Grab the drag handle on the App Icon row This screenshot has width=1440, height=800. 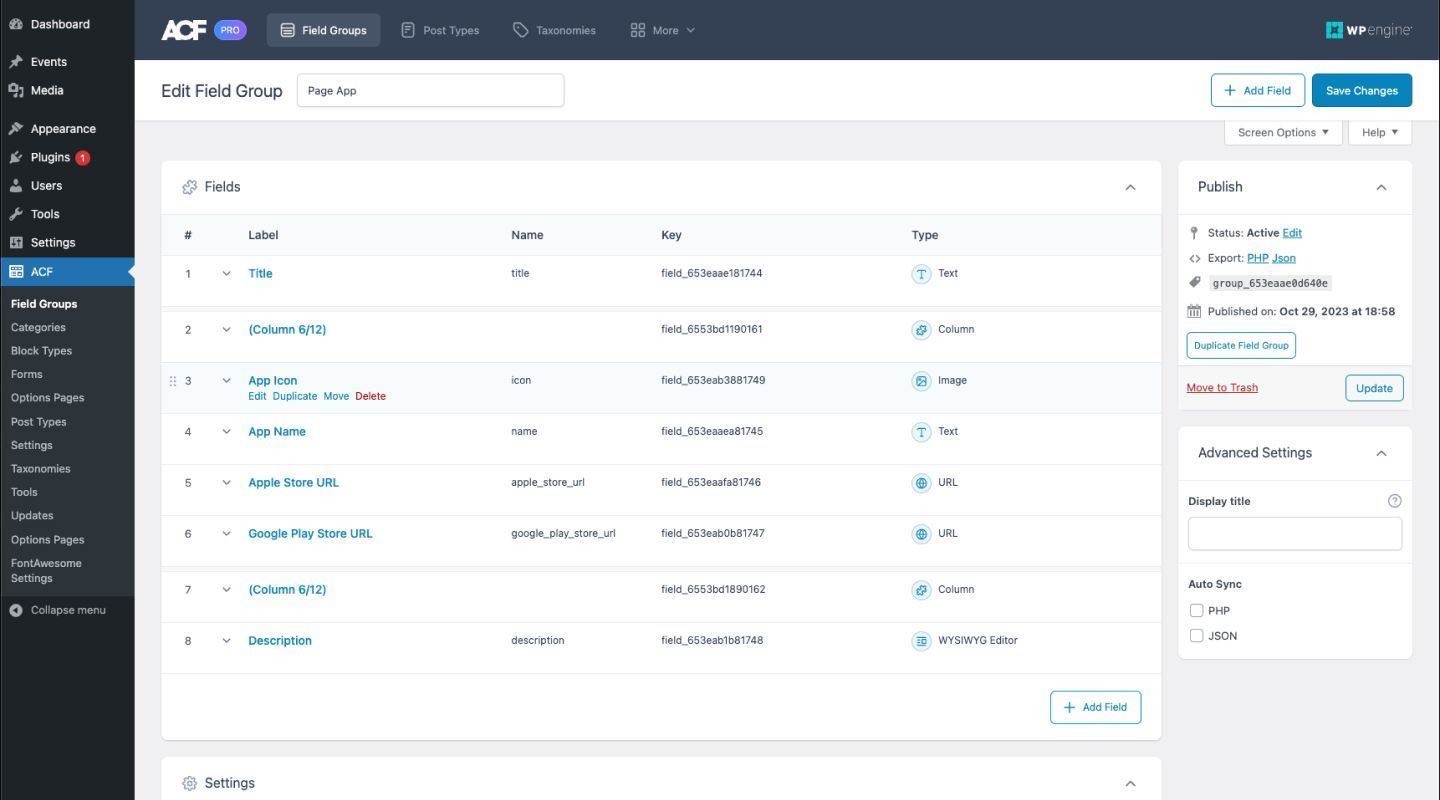(x=172, y=380)
